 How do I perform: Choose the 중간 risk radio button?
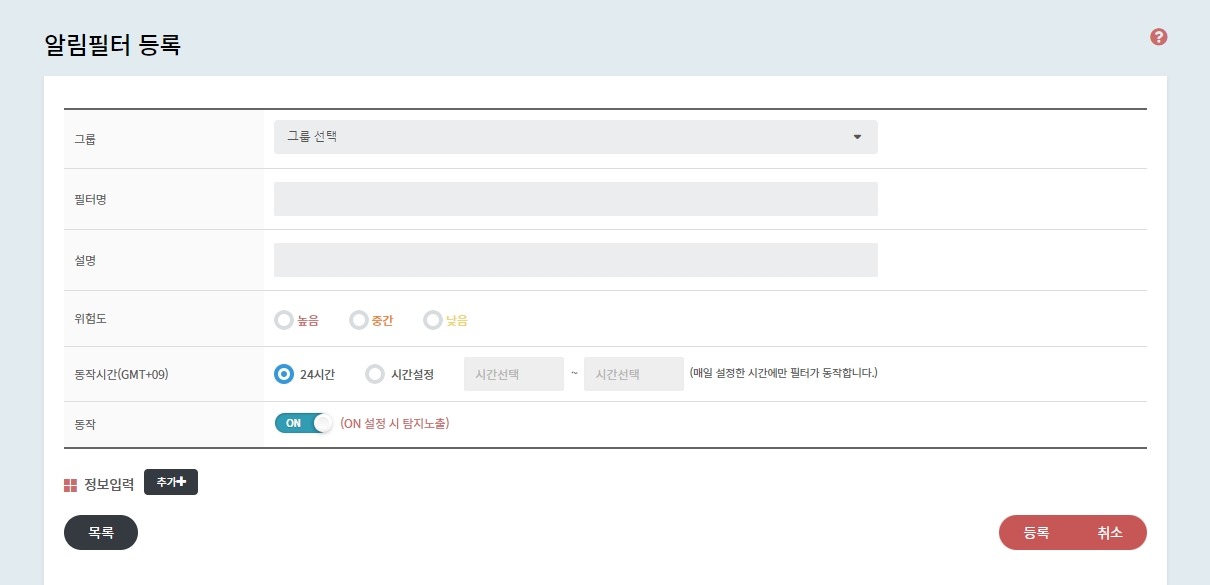pos(359,321)
